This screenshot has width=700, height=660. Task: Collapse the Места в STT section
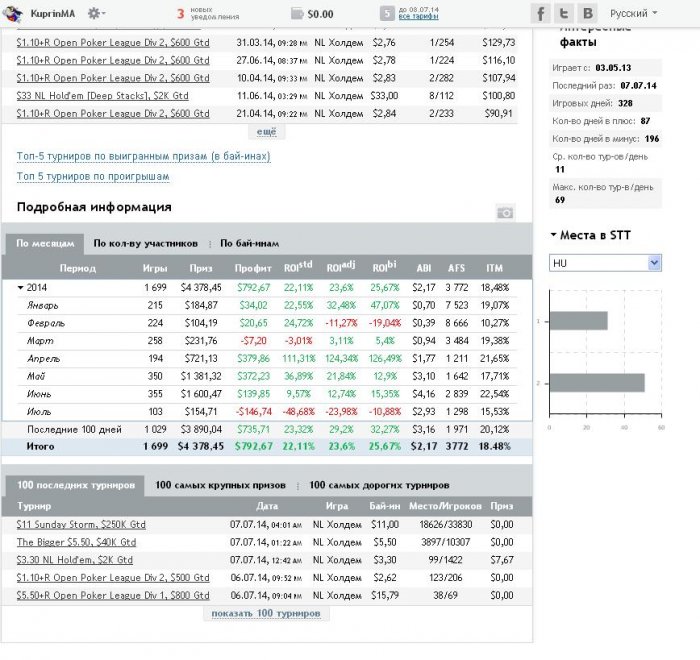554,236
